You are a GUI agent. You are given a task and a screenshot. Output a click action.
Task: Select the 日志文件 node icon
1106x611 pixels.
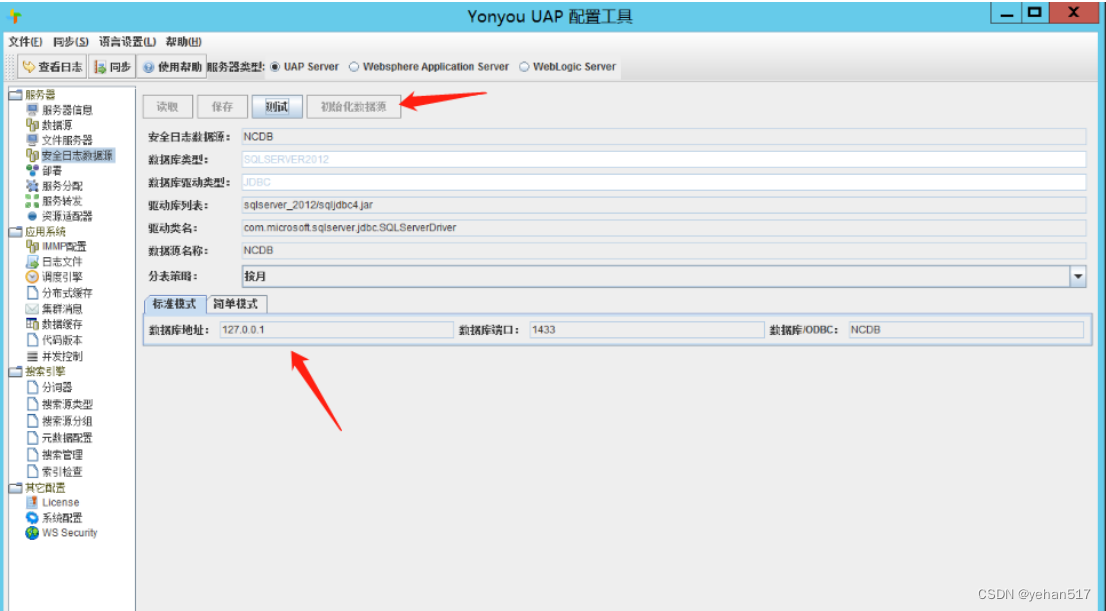pos(32,262)
